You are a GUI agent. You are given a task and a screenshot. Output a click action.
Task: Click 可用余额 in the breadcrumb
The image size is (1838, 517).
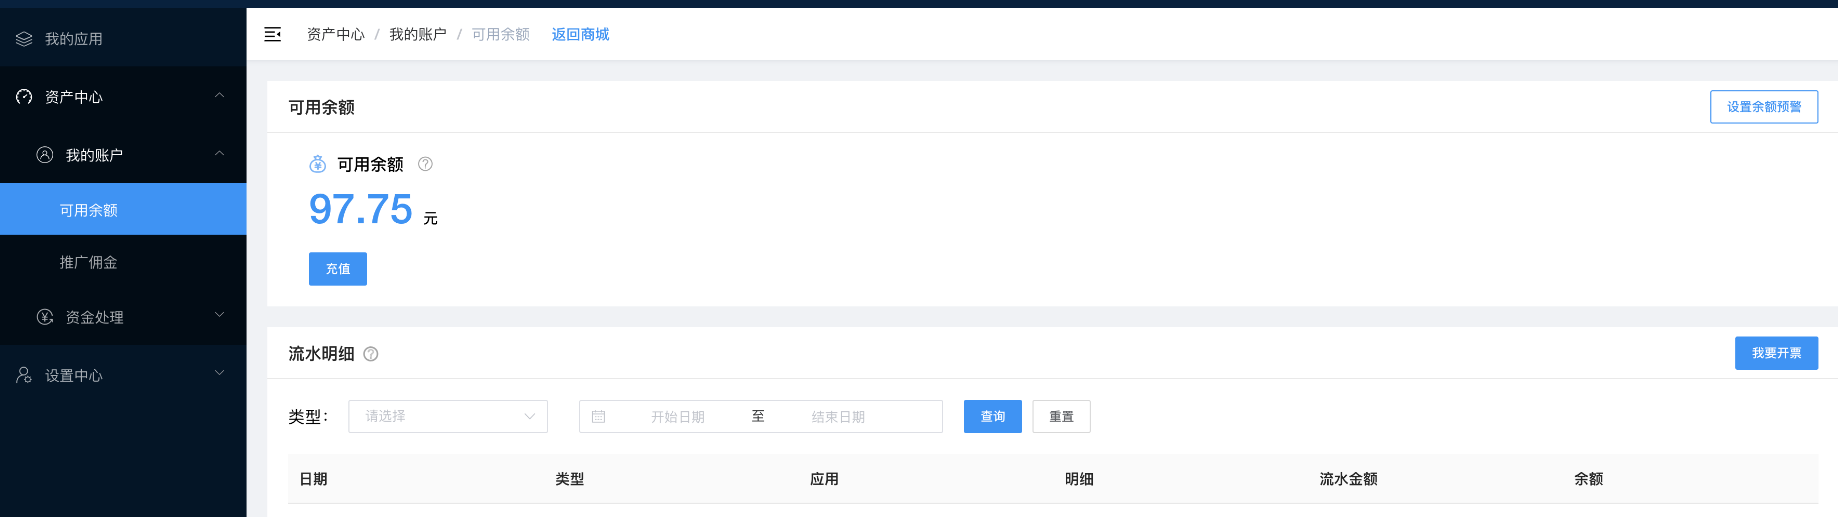501,35
